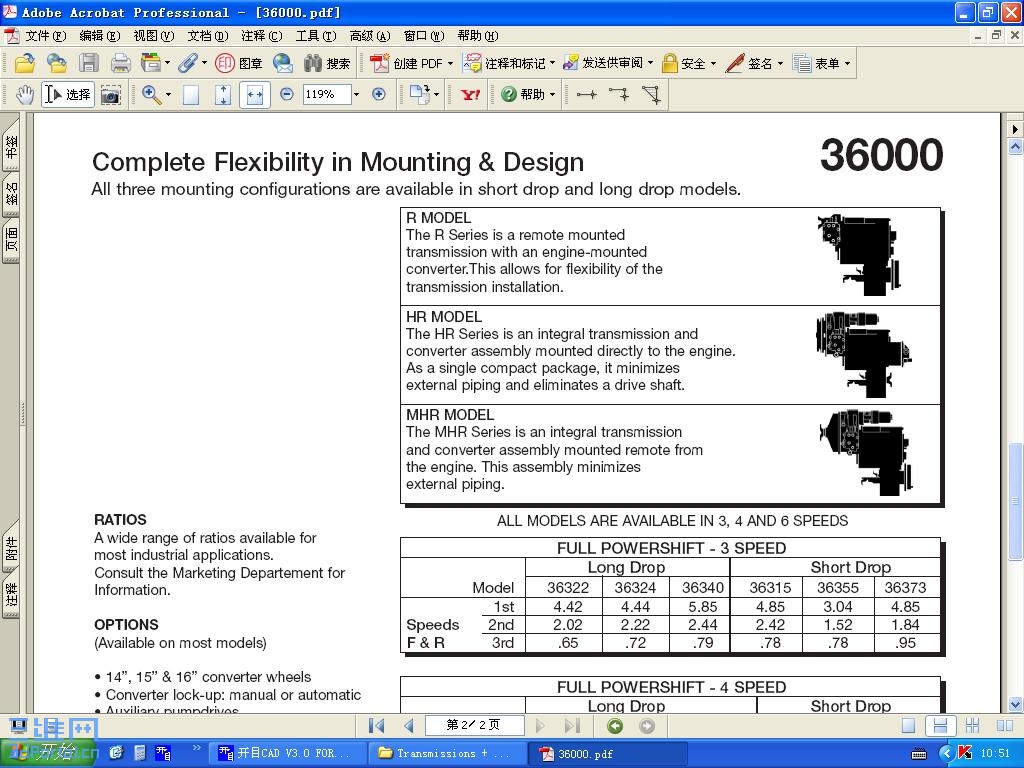
Task: Click the Print icon
Action: tap(121, 63)
